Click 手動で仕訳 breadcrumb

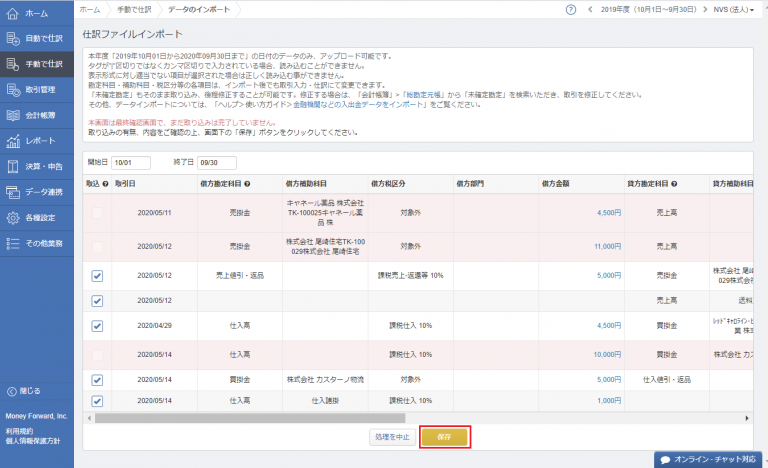[x=134, y=9]
